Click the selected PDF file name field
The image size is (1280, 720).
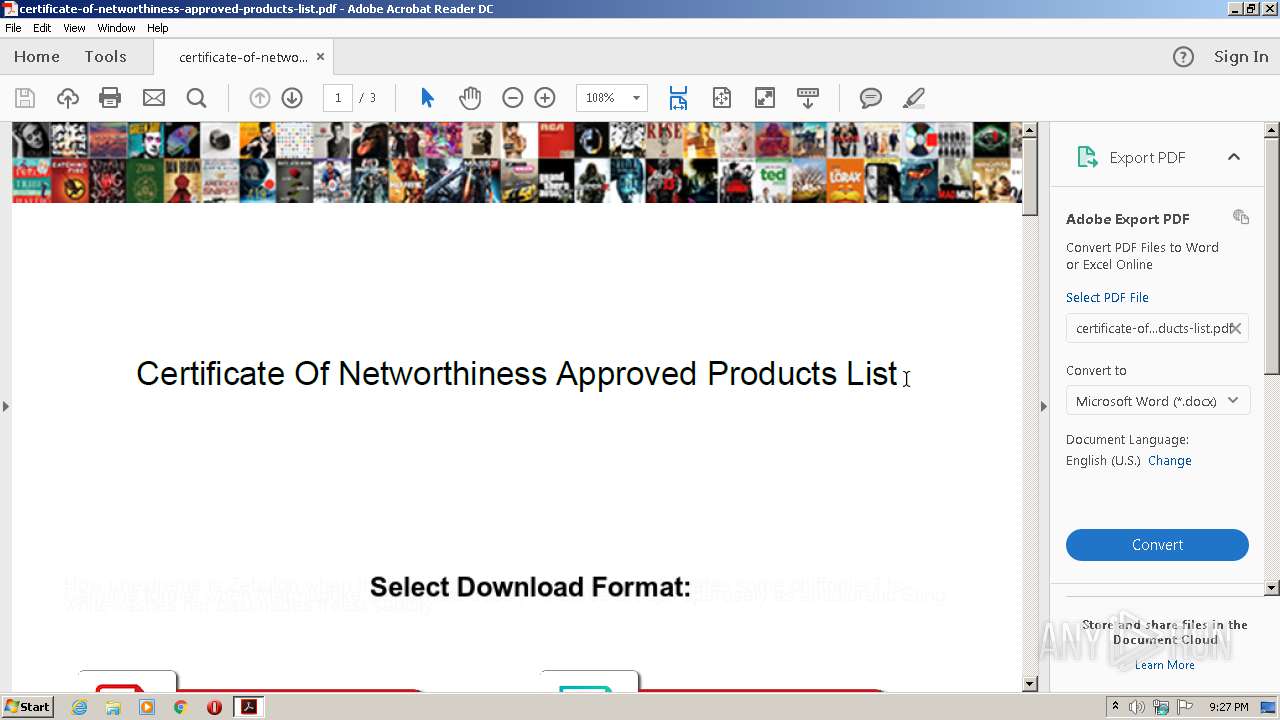point(1157,328)
